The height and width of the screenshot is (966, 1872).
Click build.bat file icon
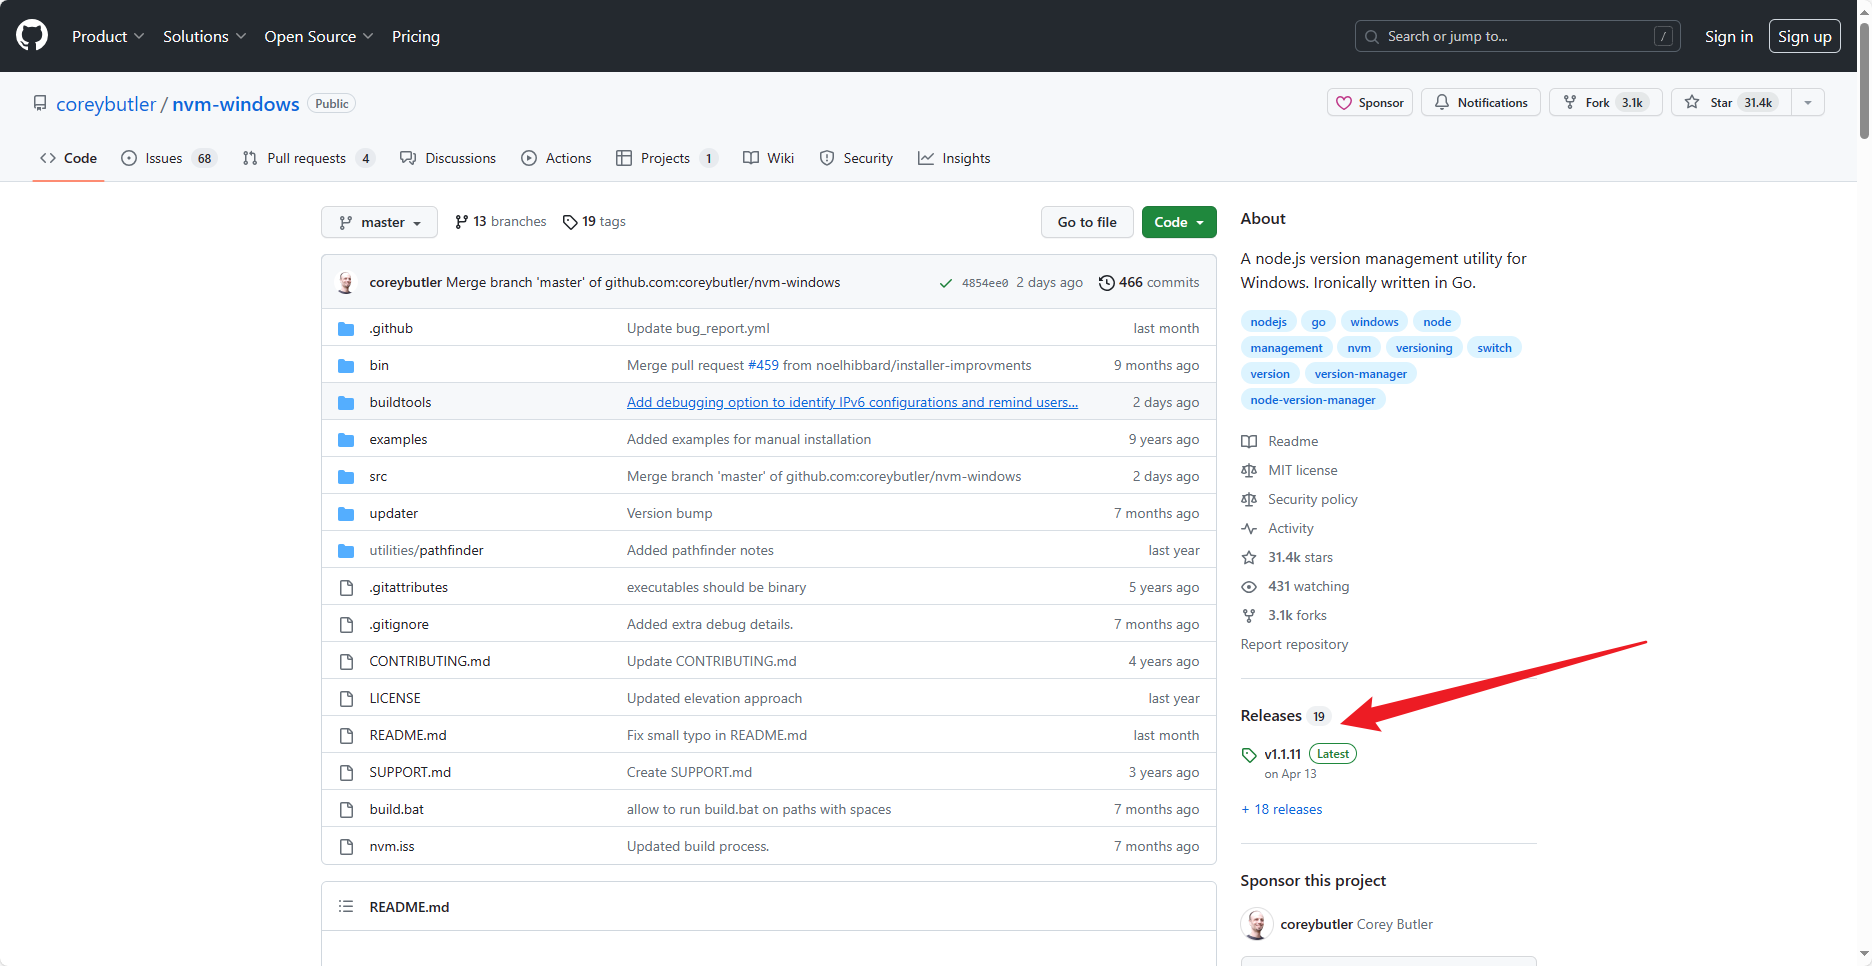click(346, 810)
